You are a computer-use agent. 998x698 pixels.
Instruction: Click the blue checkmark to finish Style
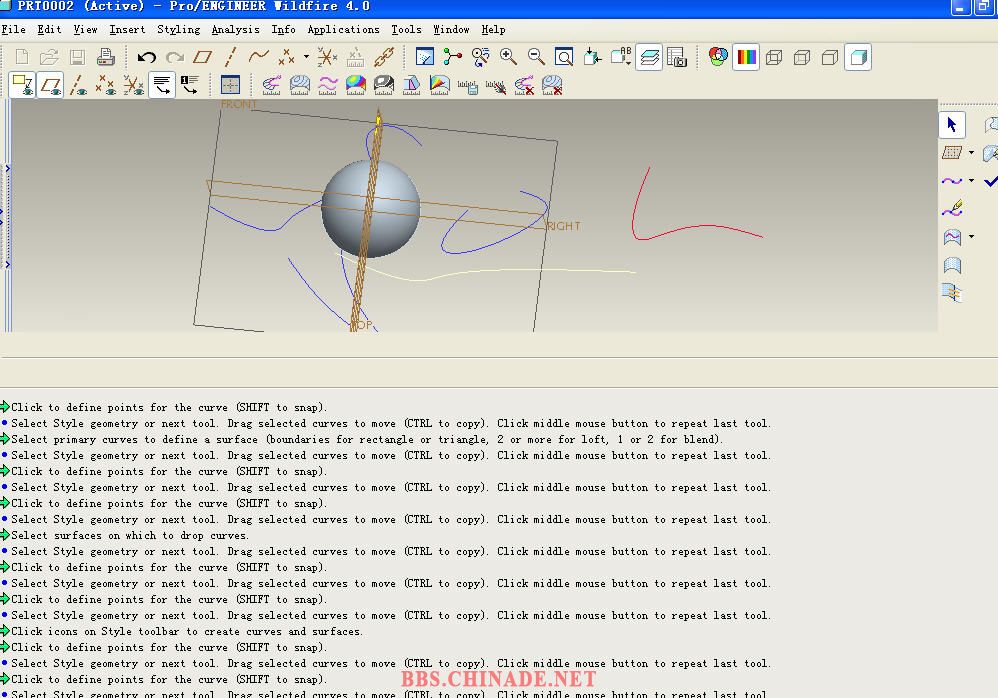[990, 181]
